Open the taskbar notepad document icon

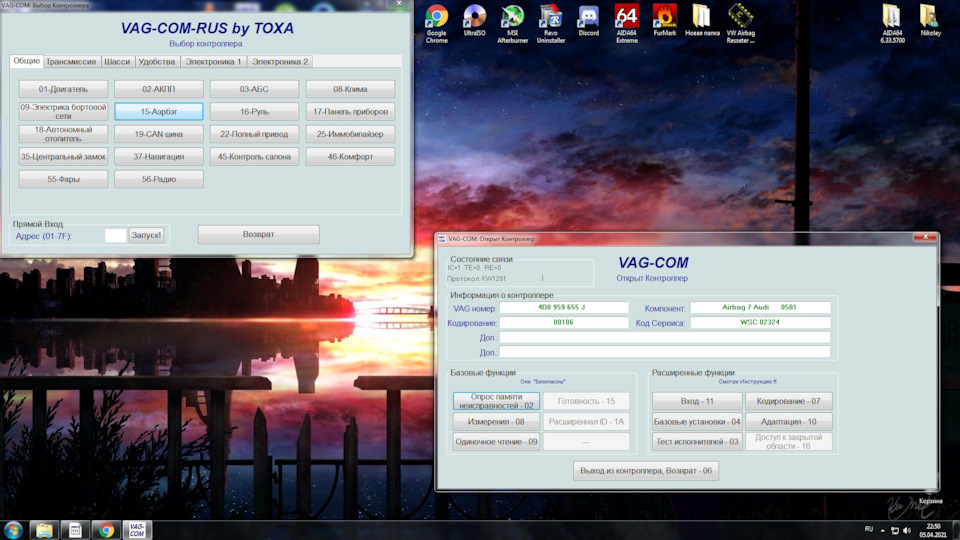click(75, 530)
